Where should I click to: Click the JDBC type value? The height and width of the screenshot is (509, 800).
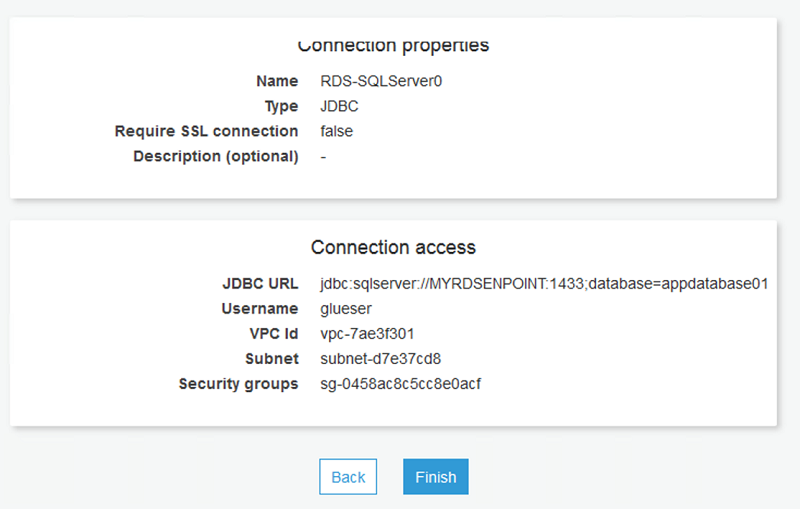click(339, 106)
